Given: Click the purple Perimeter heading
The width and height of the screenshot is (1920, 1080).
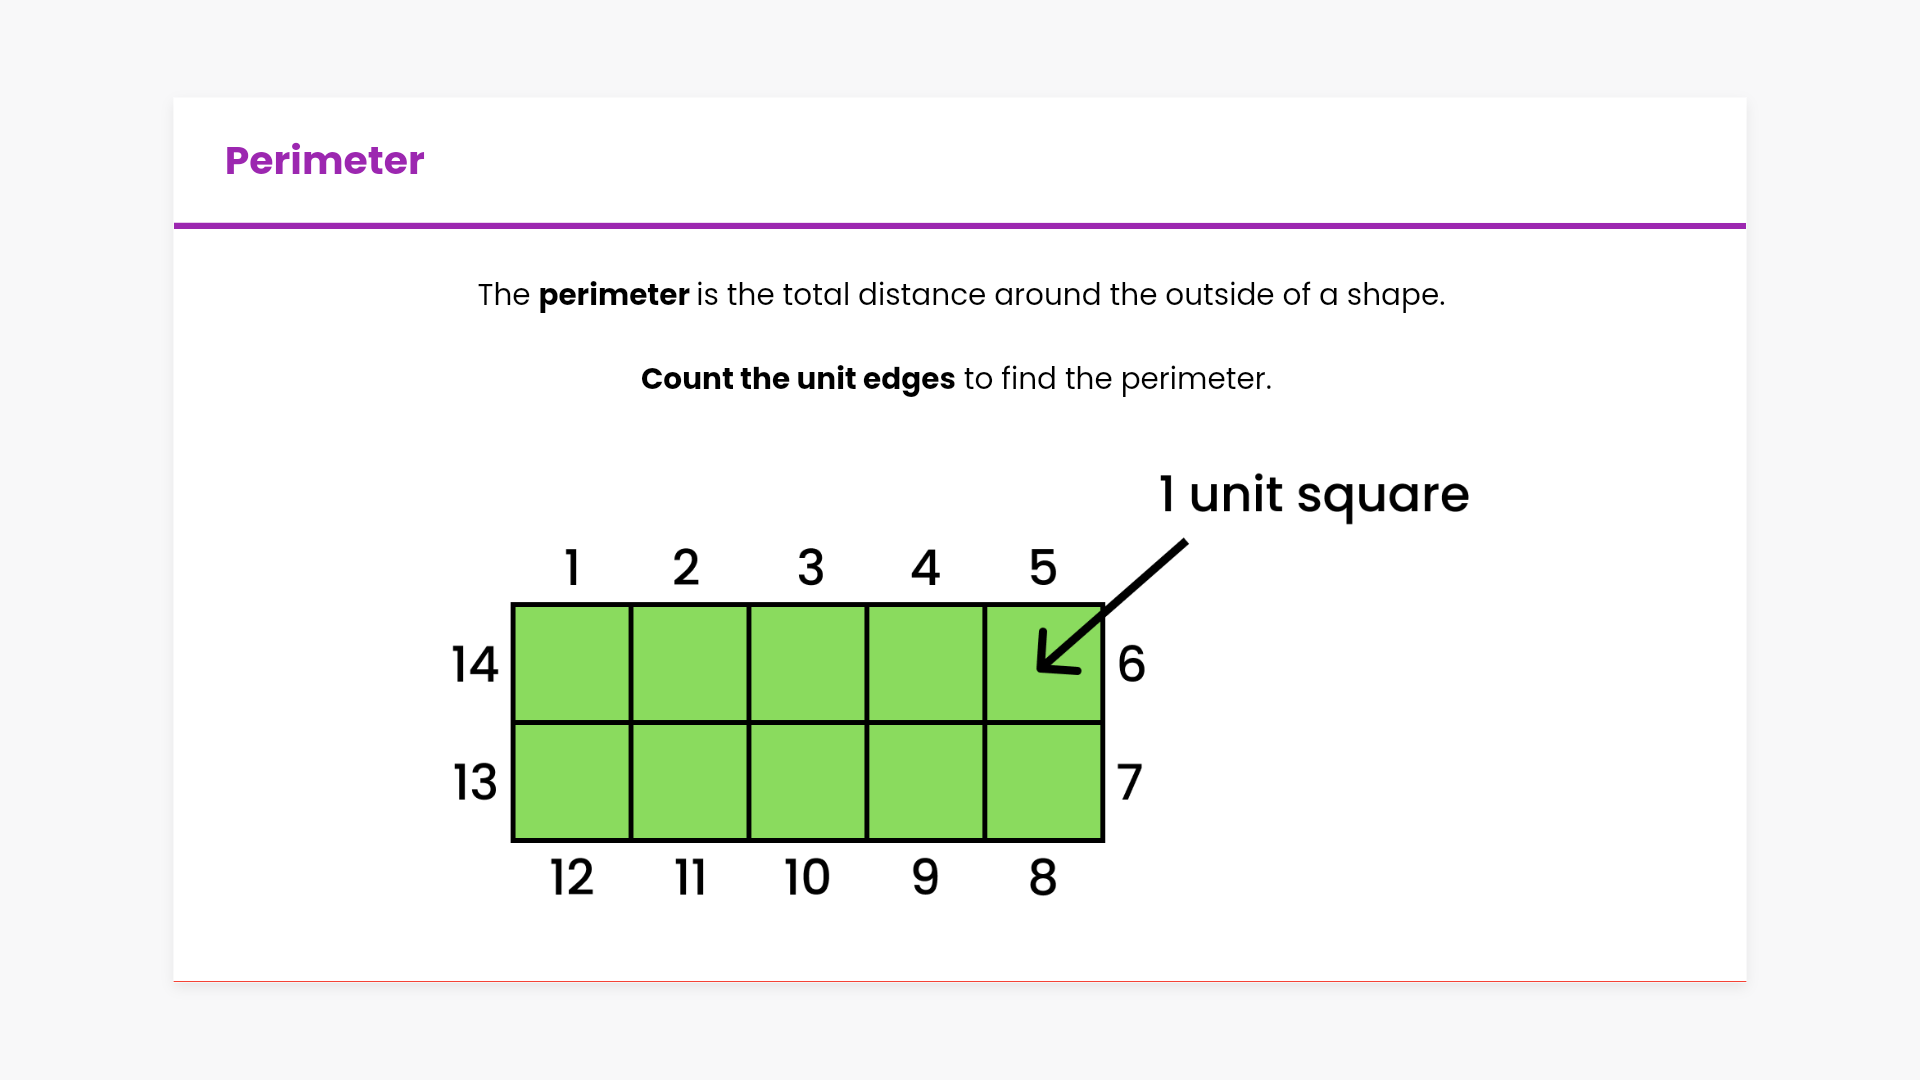Looking at the screenshot, I should point(324,161).
